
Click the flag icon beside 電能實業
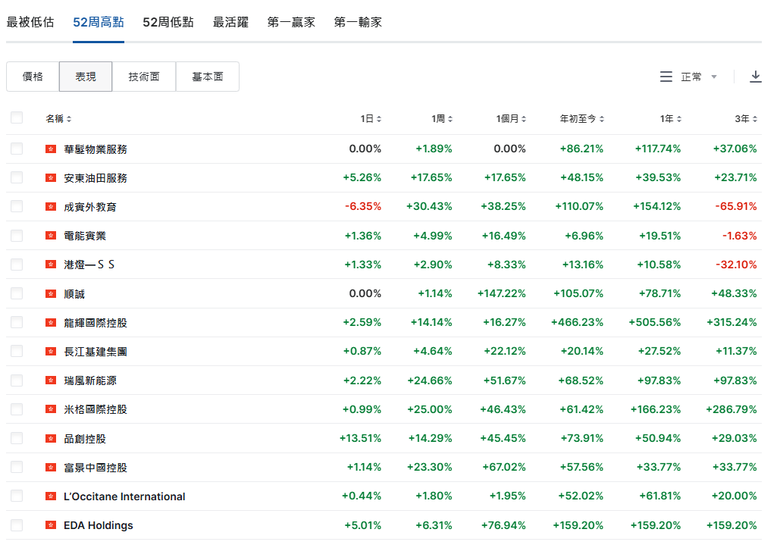pyautogui.click(x=51, y=235)
